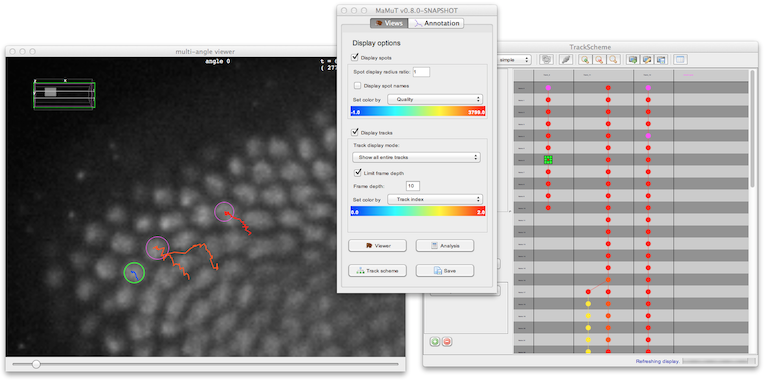The image size is (766, 381).
Task: Switch to the Annotation tab
Action: pos(436,23)
